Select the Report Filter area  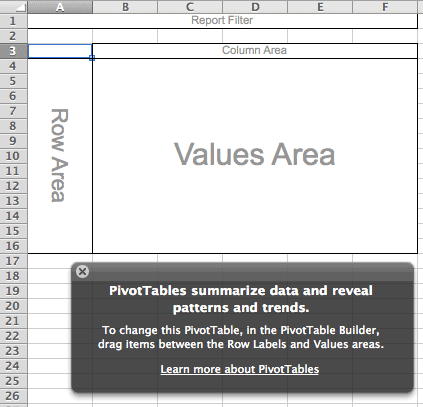click(222, 21)
